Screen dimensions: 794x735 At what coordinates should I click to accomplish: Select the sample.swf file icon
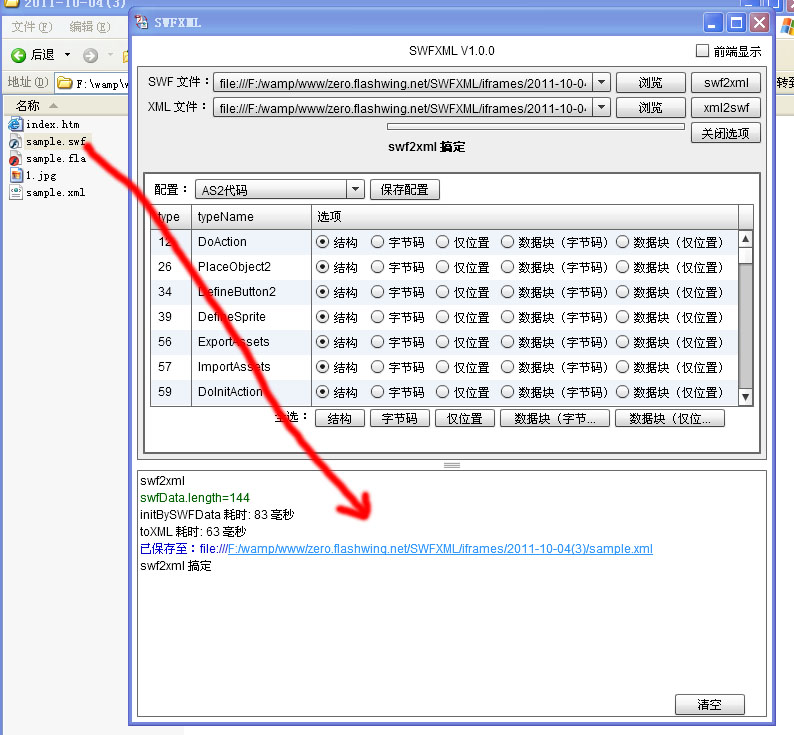tap(16, 142)
